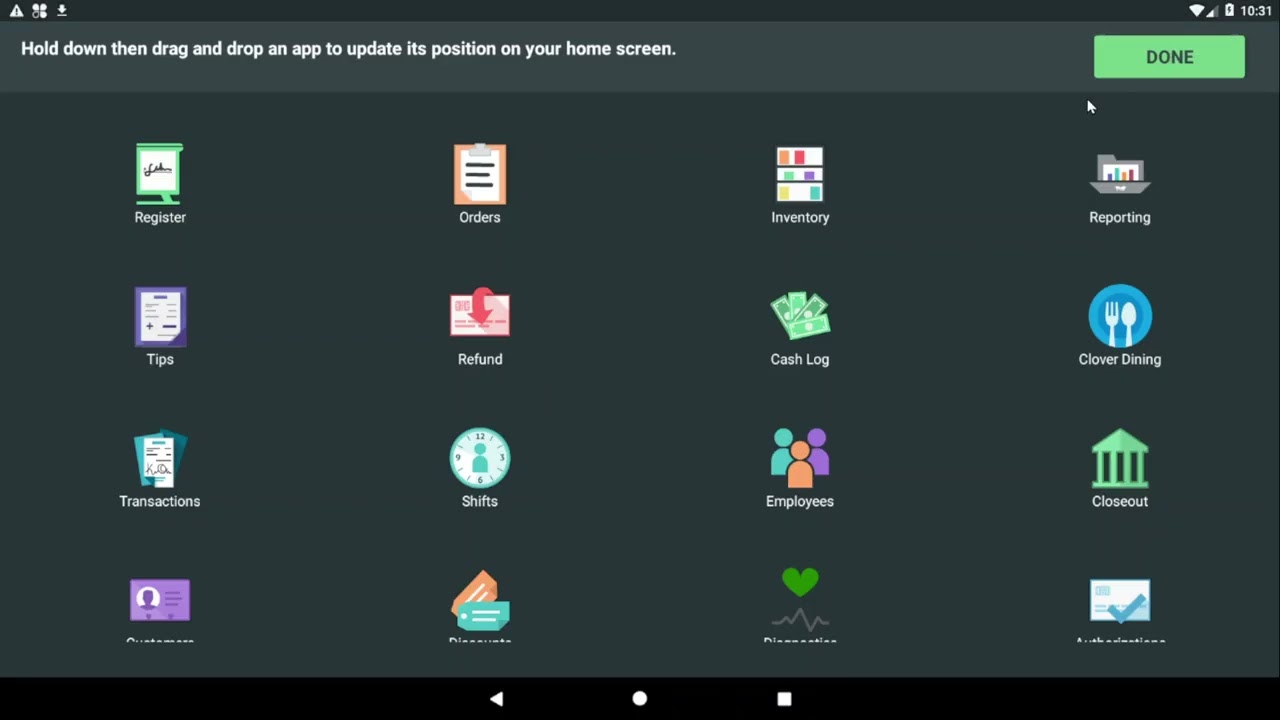The height and width of the screenshot is (720, 1280).
Task: Click the green DONE button
Action: coord(1169,57)
